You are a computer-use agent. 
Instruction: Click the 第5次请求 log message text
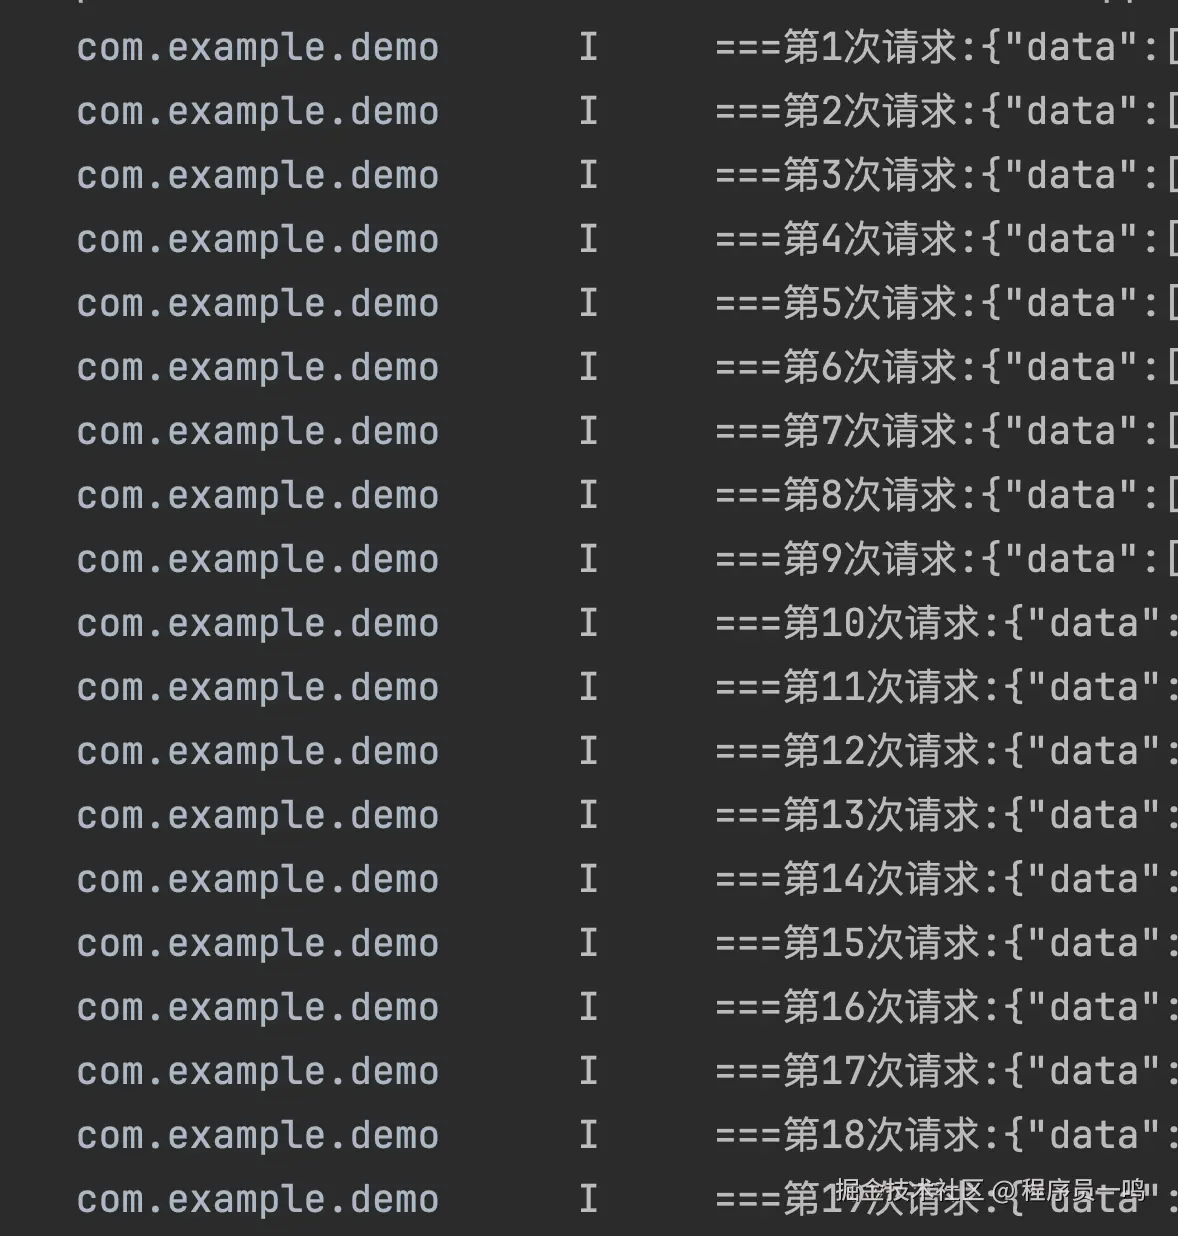point(946,303)
